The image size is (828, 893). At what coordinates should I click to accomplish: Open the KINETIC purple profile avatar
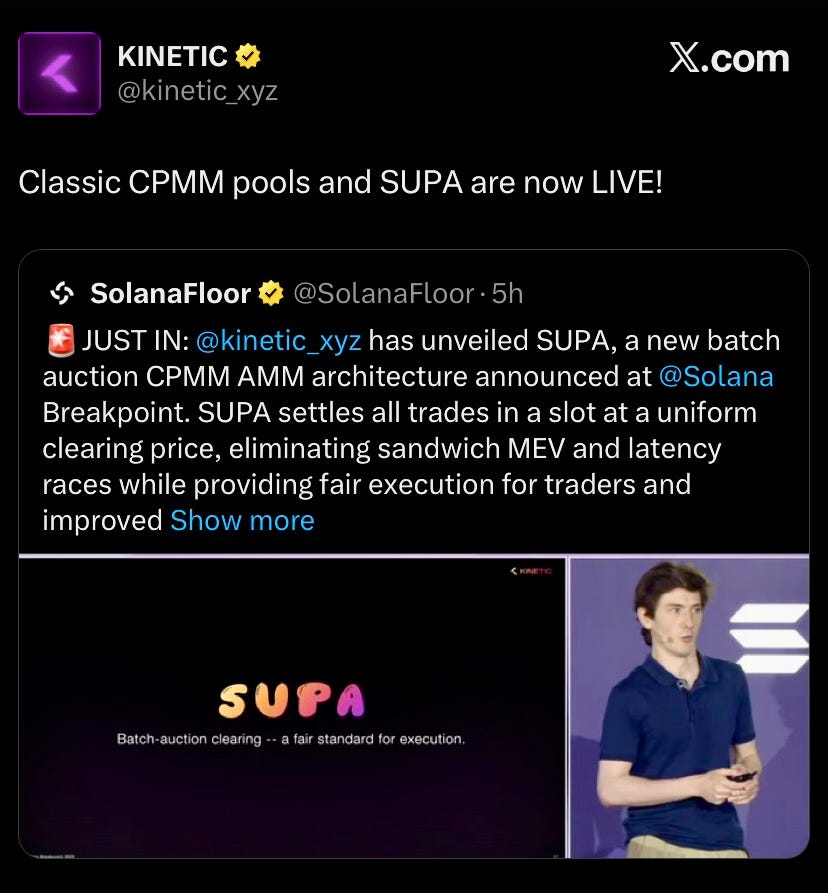point(60,73)
